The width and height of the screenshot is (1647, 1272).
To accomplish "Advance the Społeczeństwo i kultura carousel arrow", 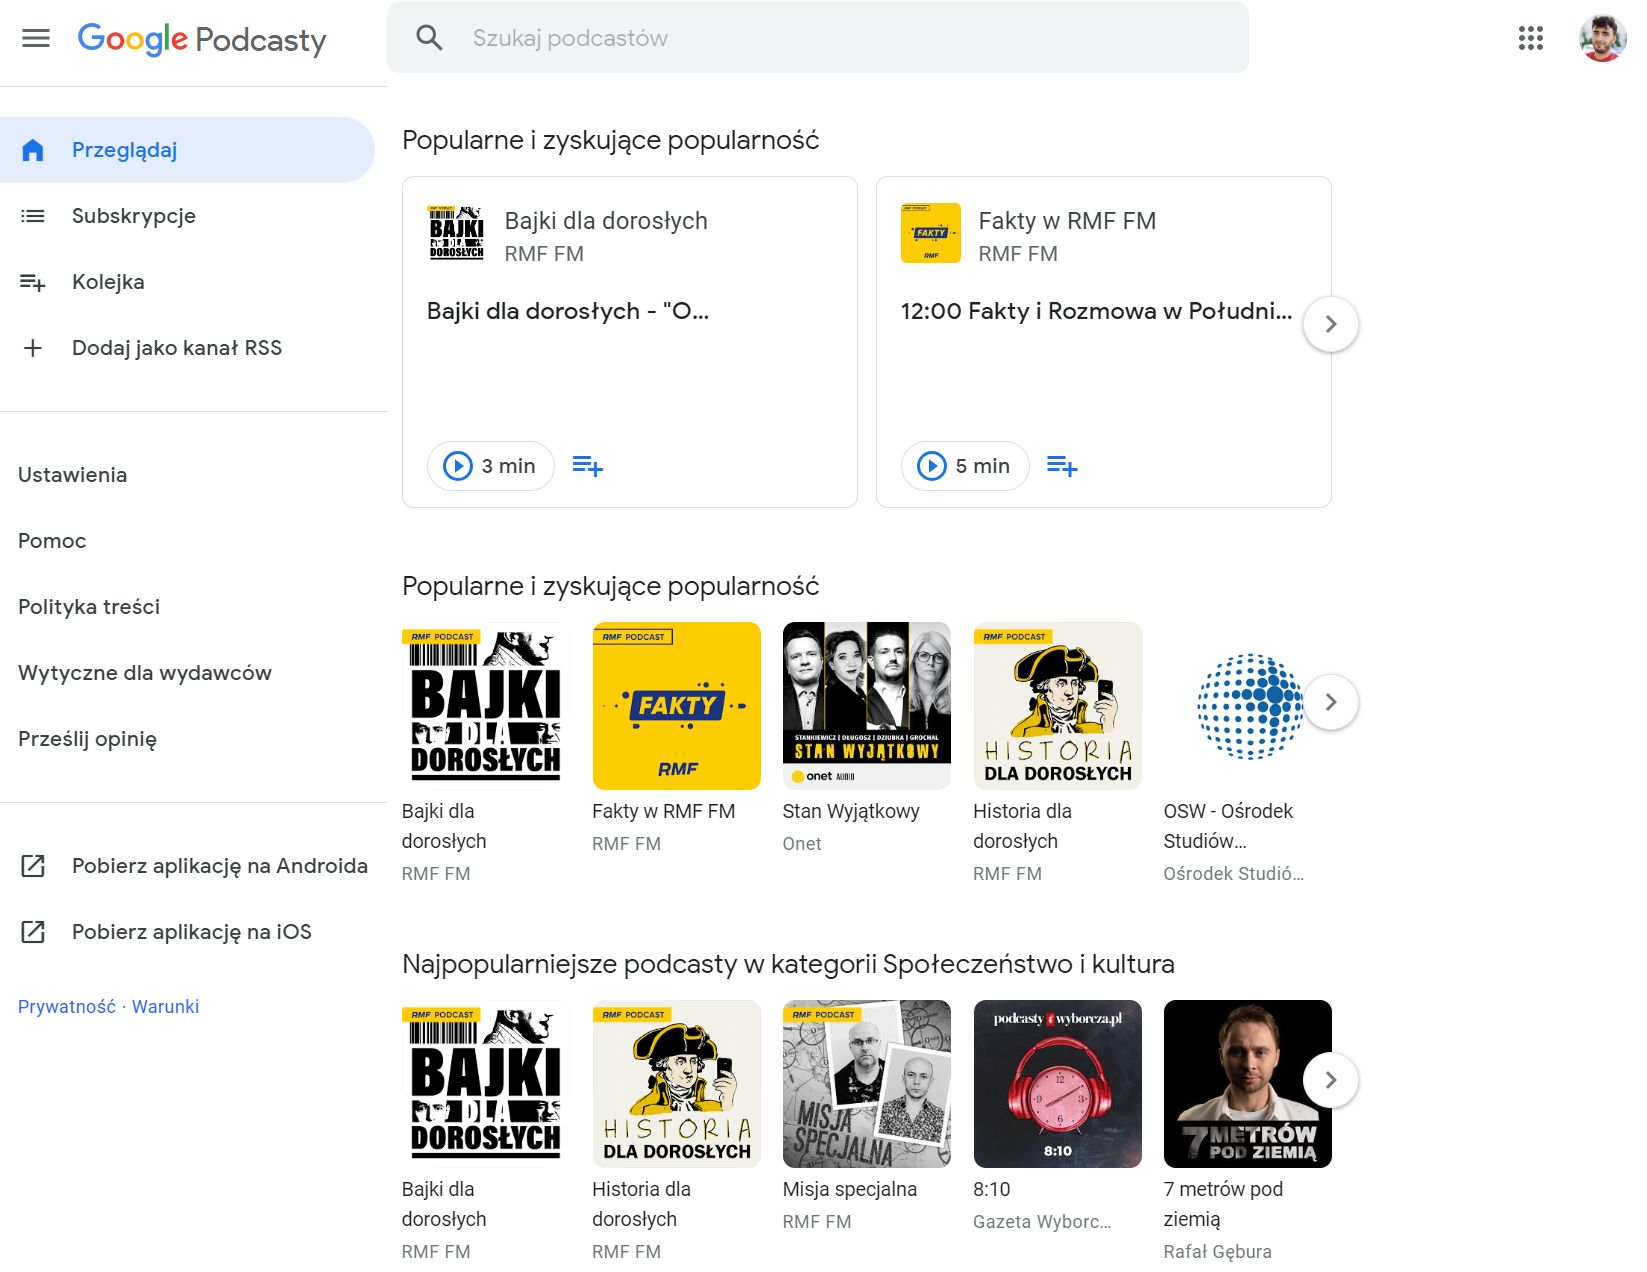I will click(x=1331, y=1080).
